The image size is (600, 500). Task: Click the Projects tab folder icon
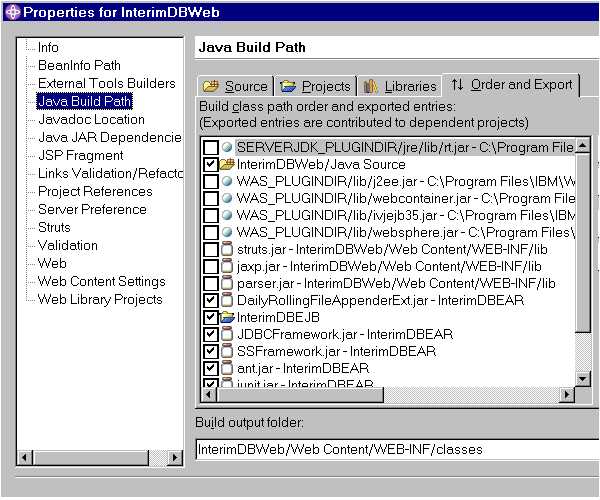pyautogui.click(x=288, y=86)
